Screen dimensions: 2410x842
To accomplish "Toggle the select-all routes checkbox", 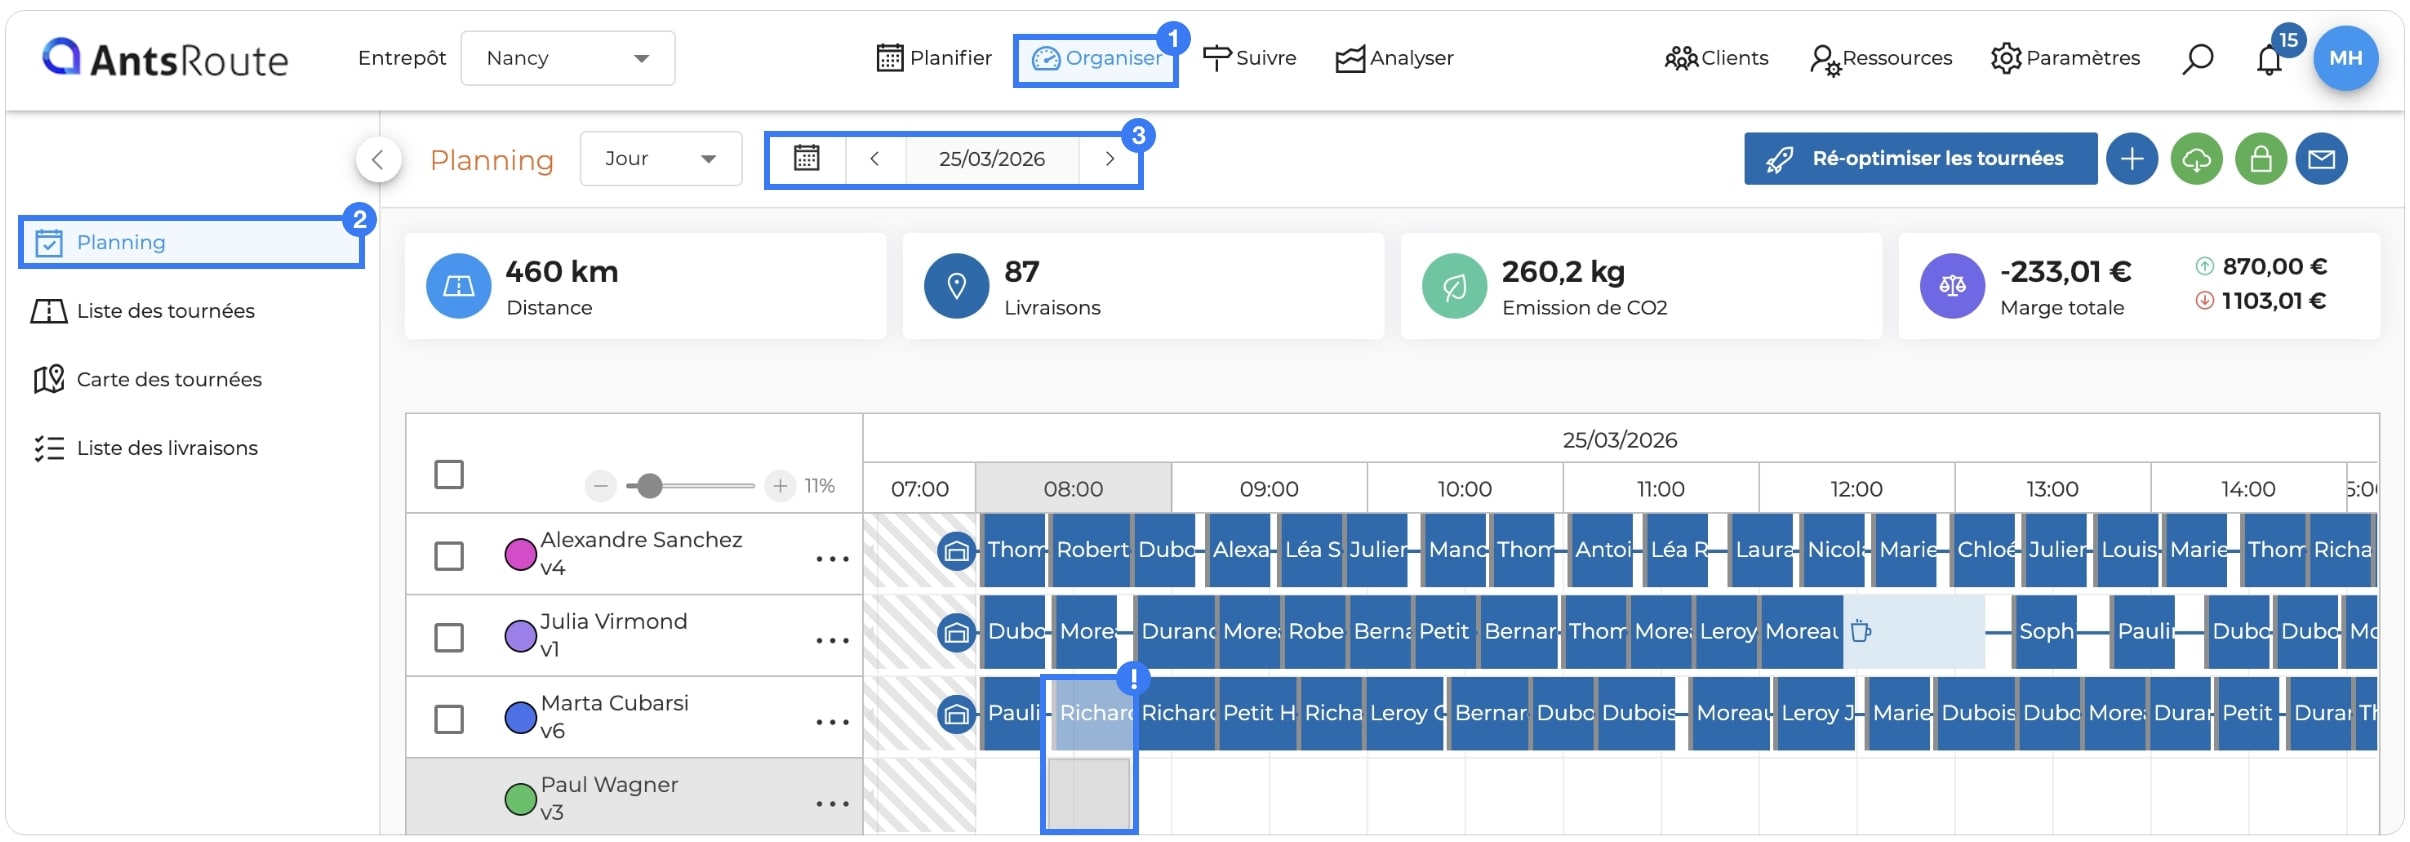I will coord(449,474).
